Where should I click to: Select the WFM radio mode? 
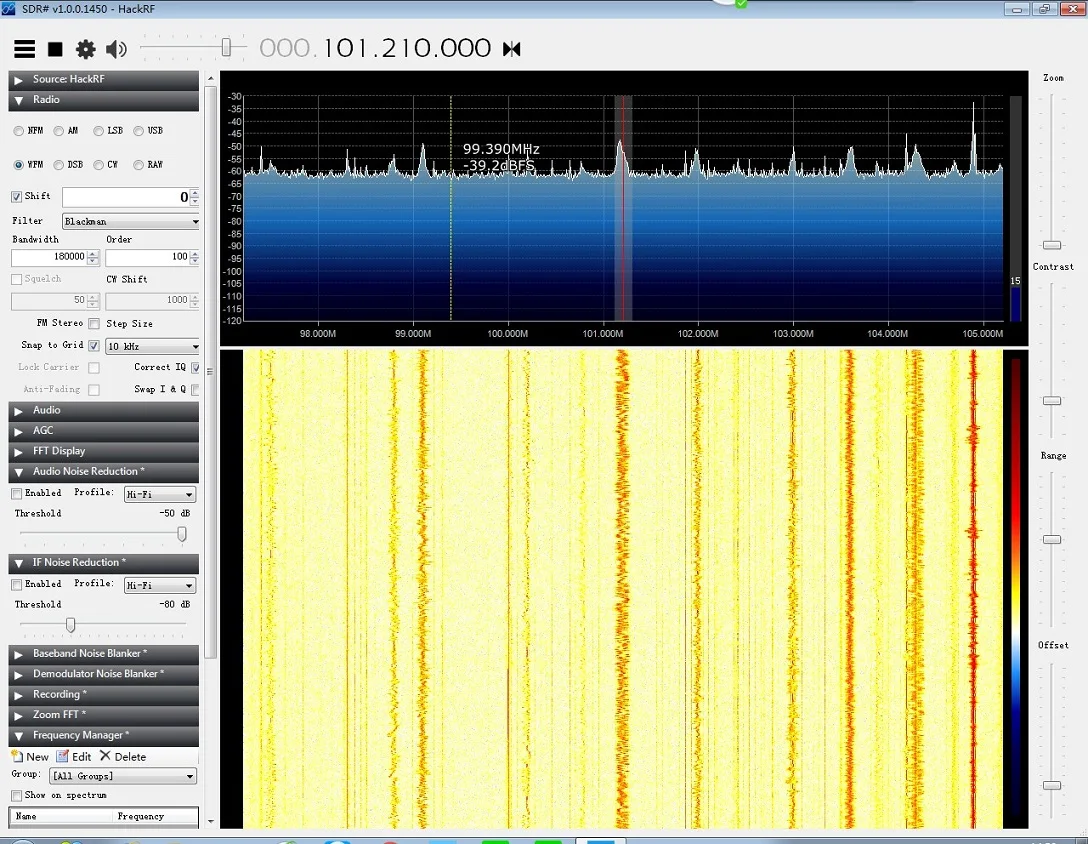click(19, 164)
